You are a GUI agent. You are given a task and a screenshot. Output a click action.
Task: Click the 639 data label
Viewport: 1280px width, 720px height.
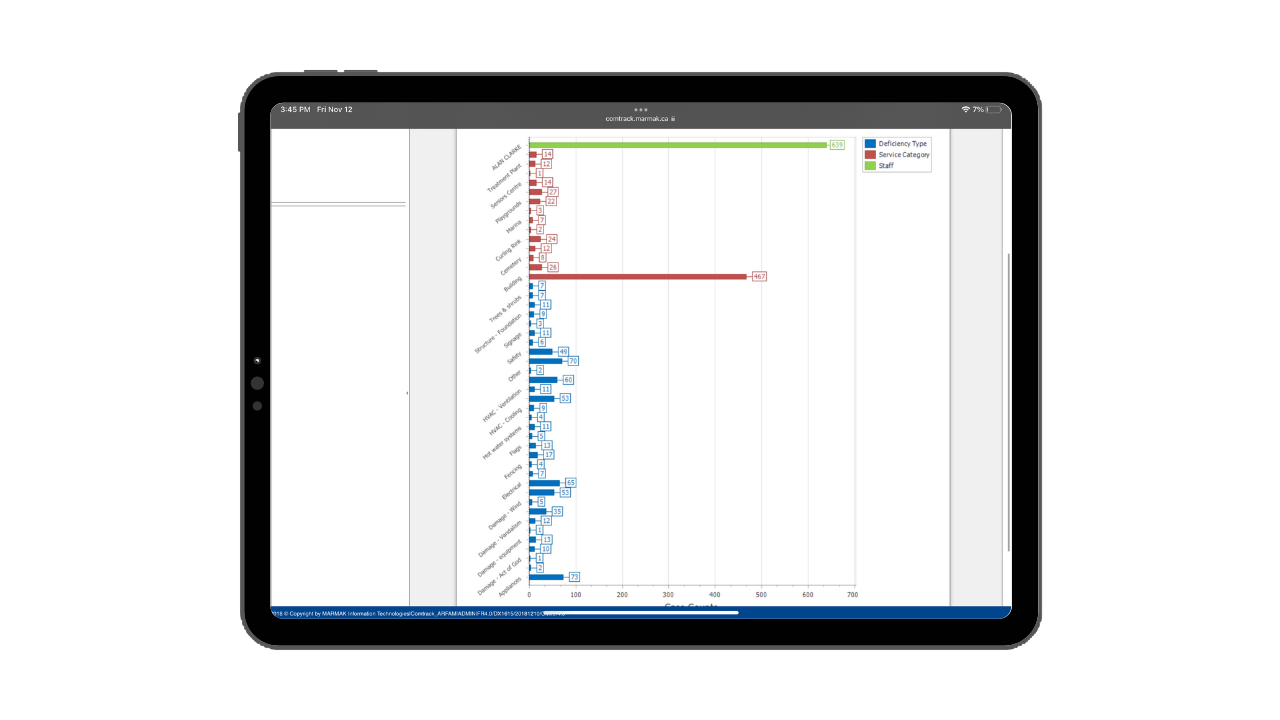(x=838, y=145)
